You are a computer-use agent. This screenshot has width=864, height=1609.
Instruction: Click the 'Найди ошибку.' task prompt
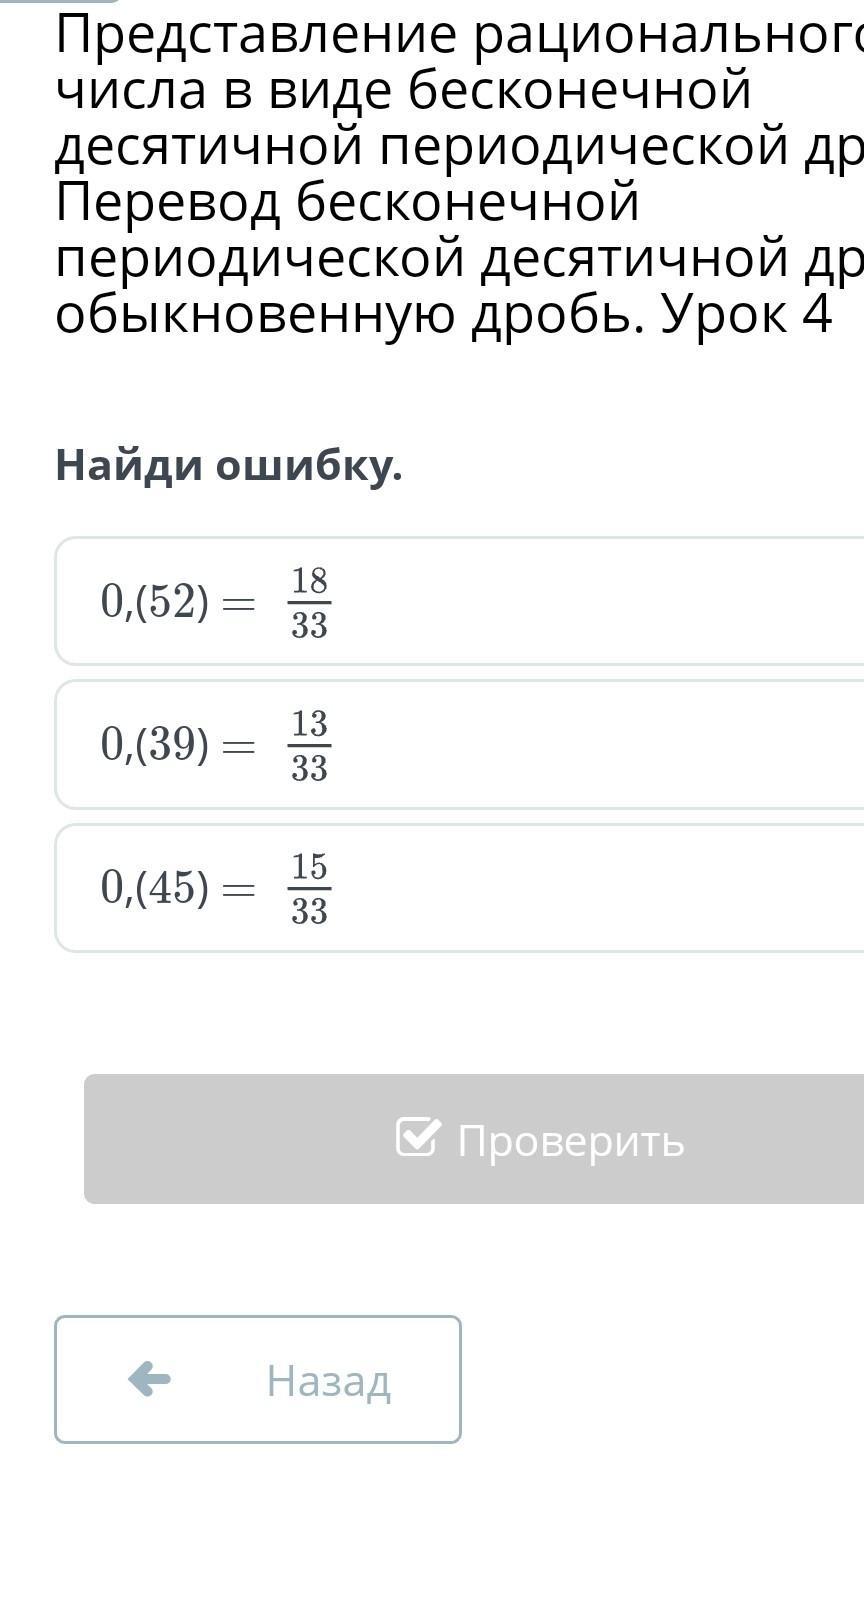229,465
